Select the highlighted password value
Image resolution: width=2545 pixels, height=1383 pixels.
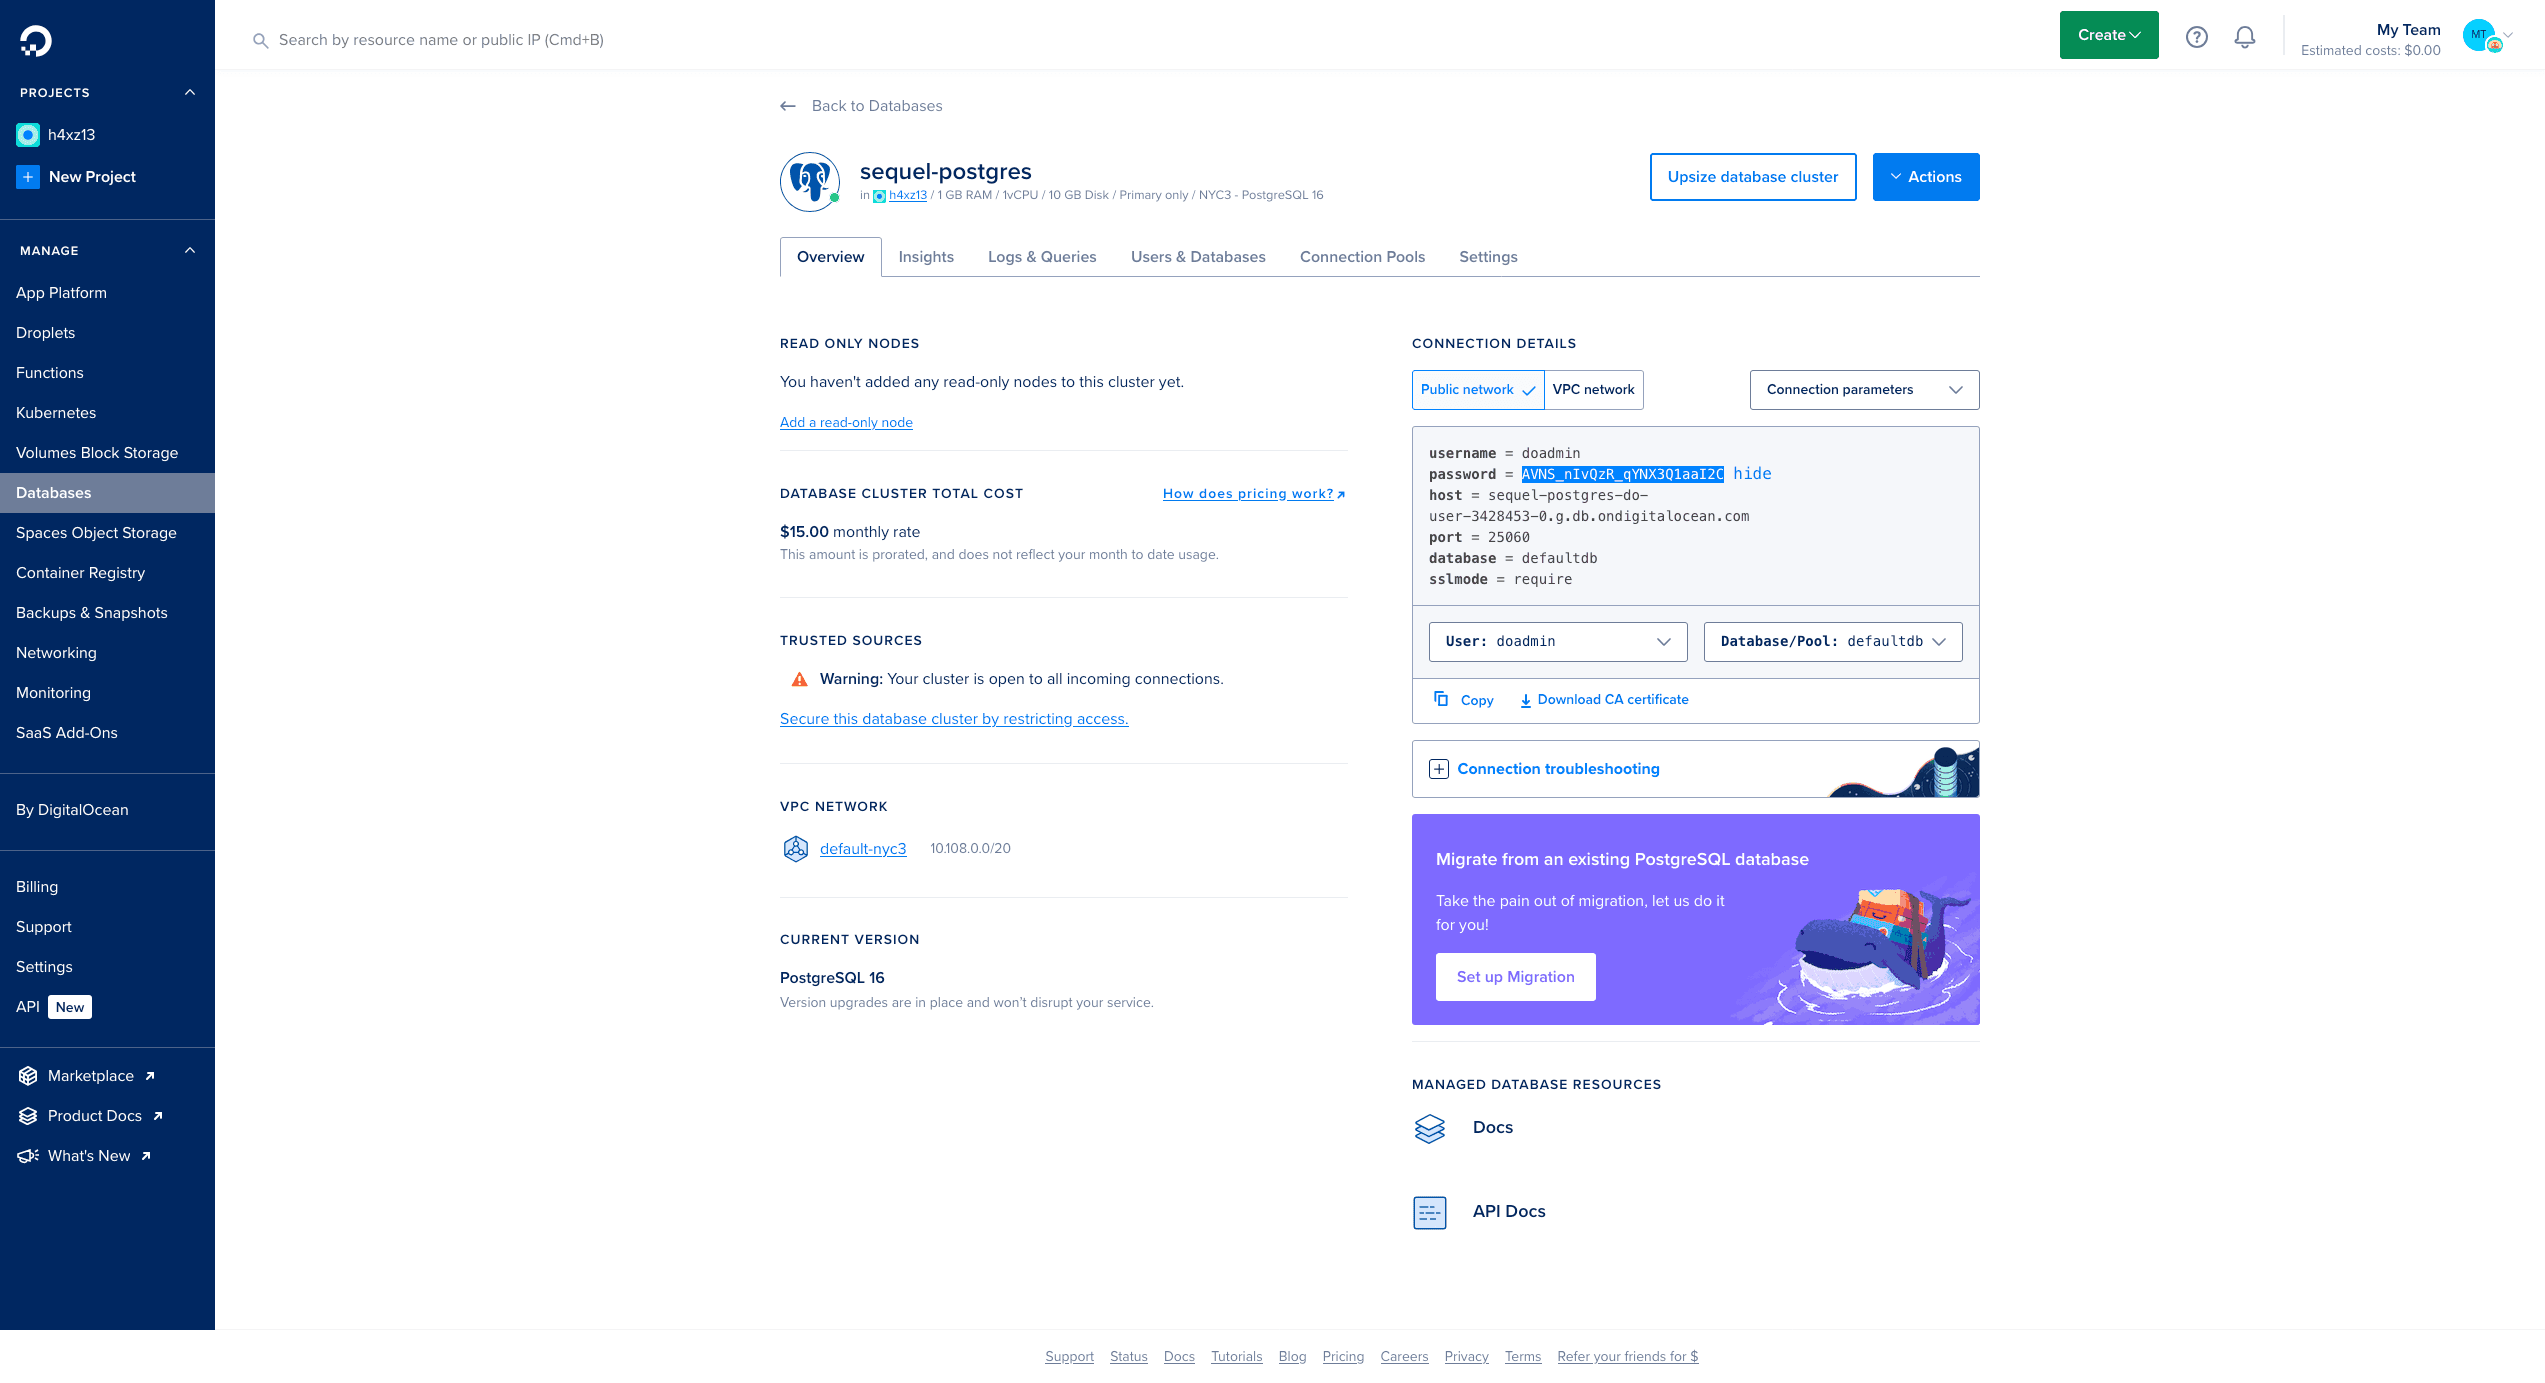click(x=1623, y=474)
